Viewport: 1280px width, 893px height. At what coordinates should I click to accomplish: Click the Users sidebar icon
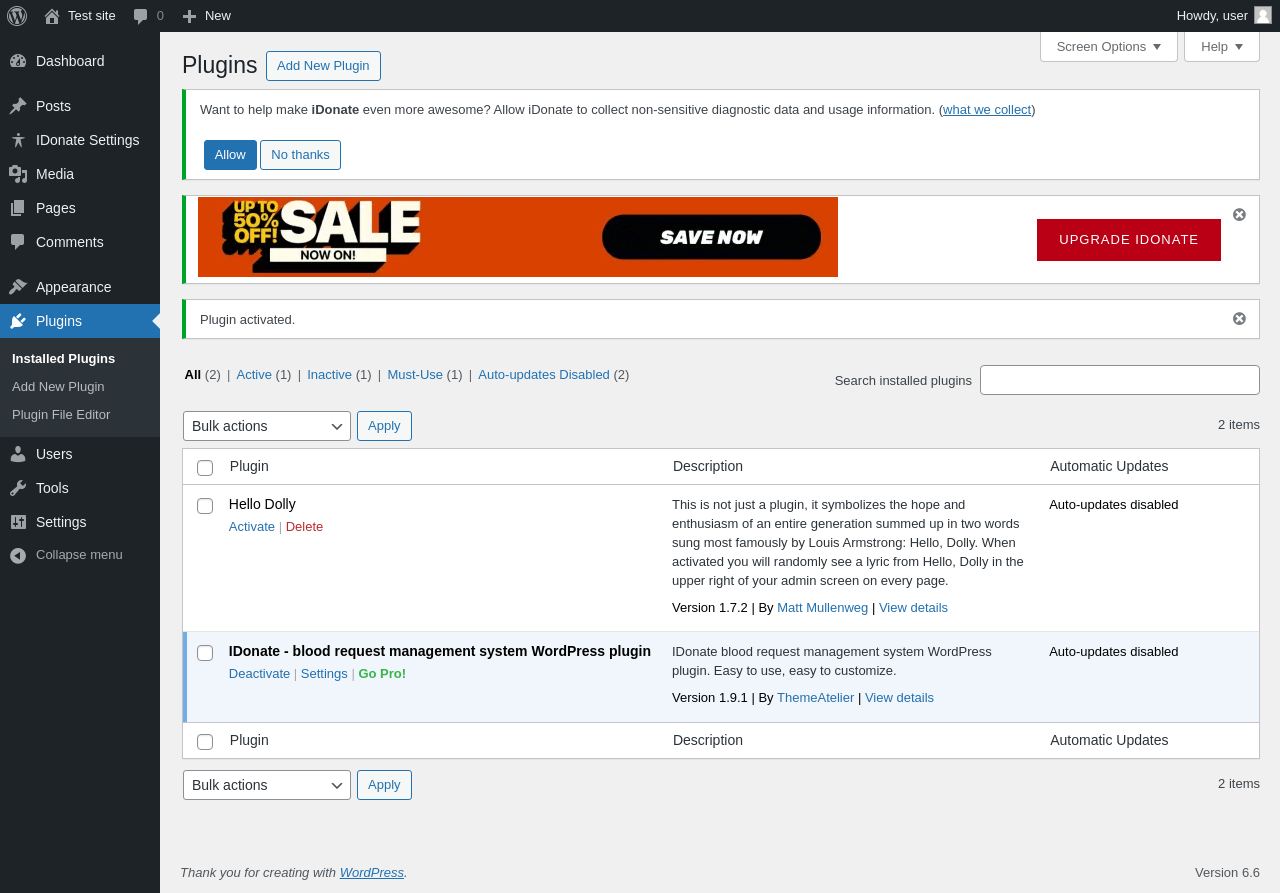(x=18, y=454)
